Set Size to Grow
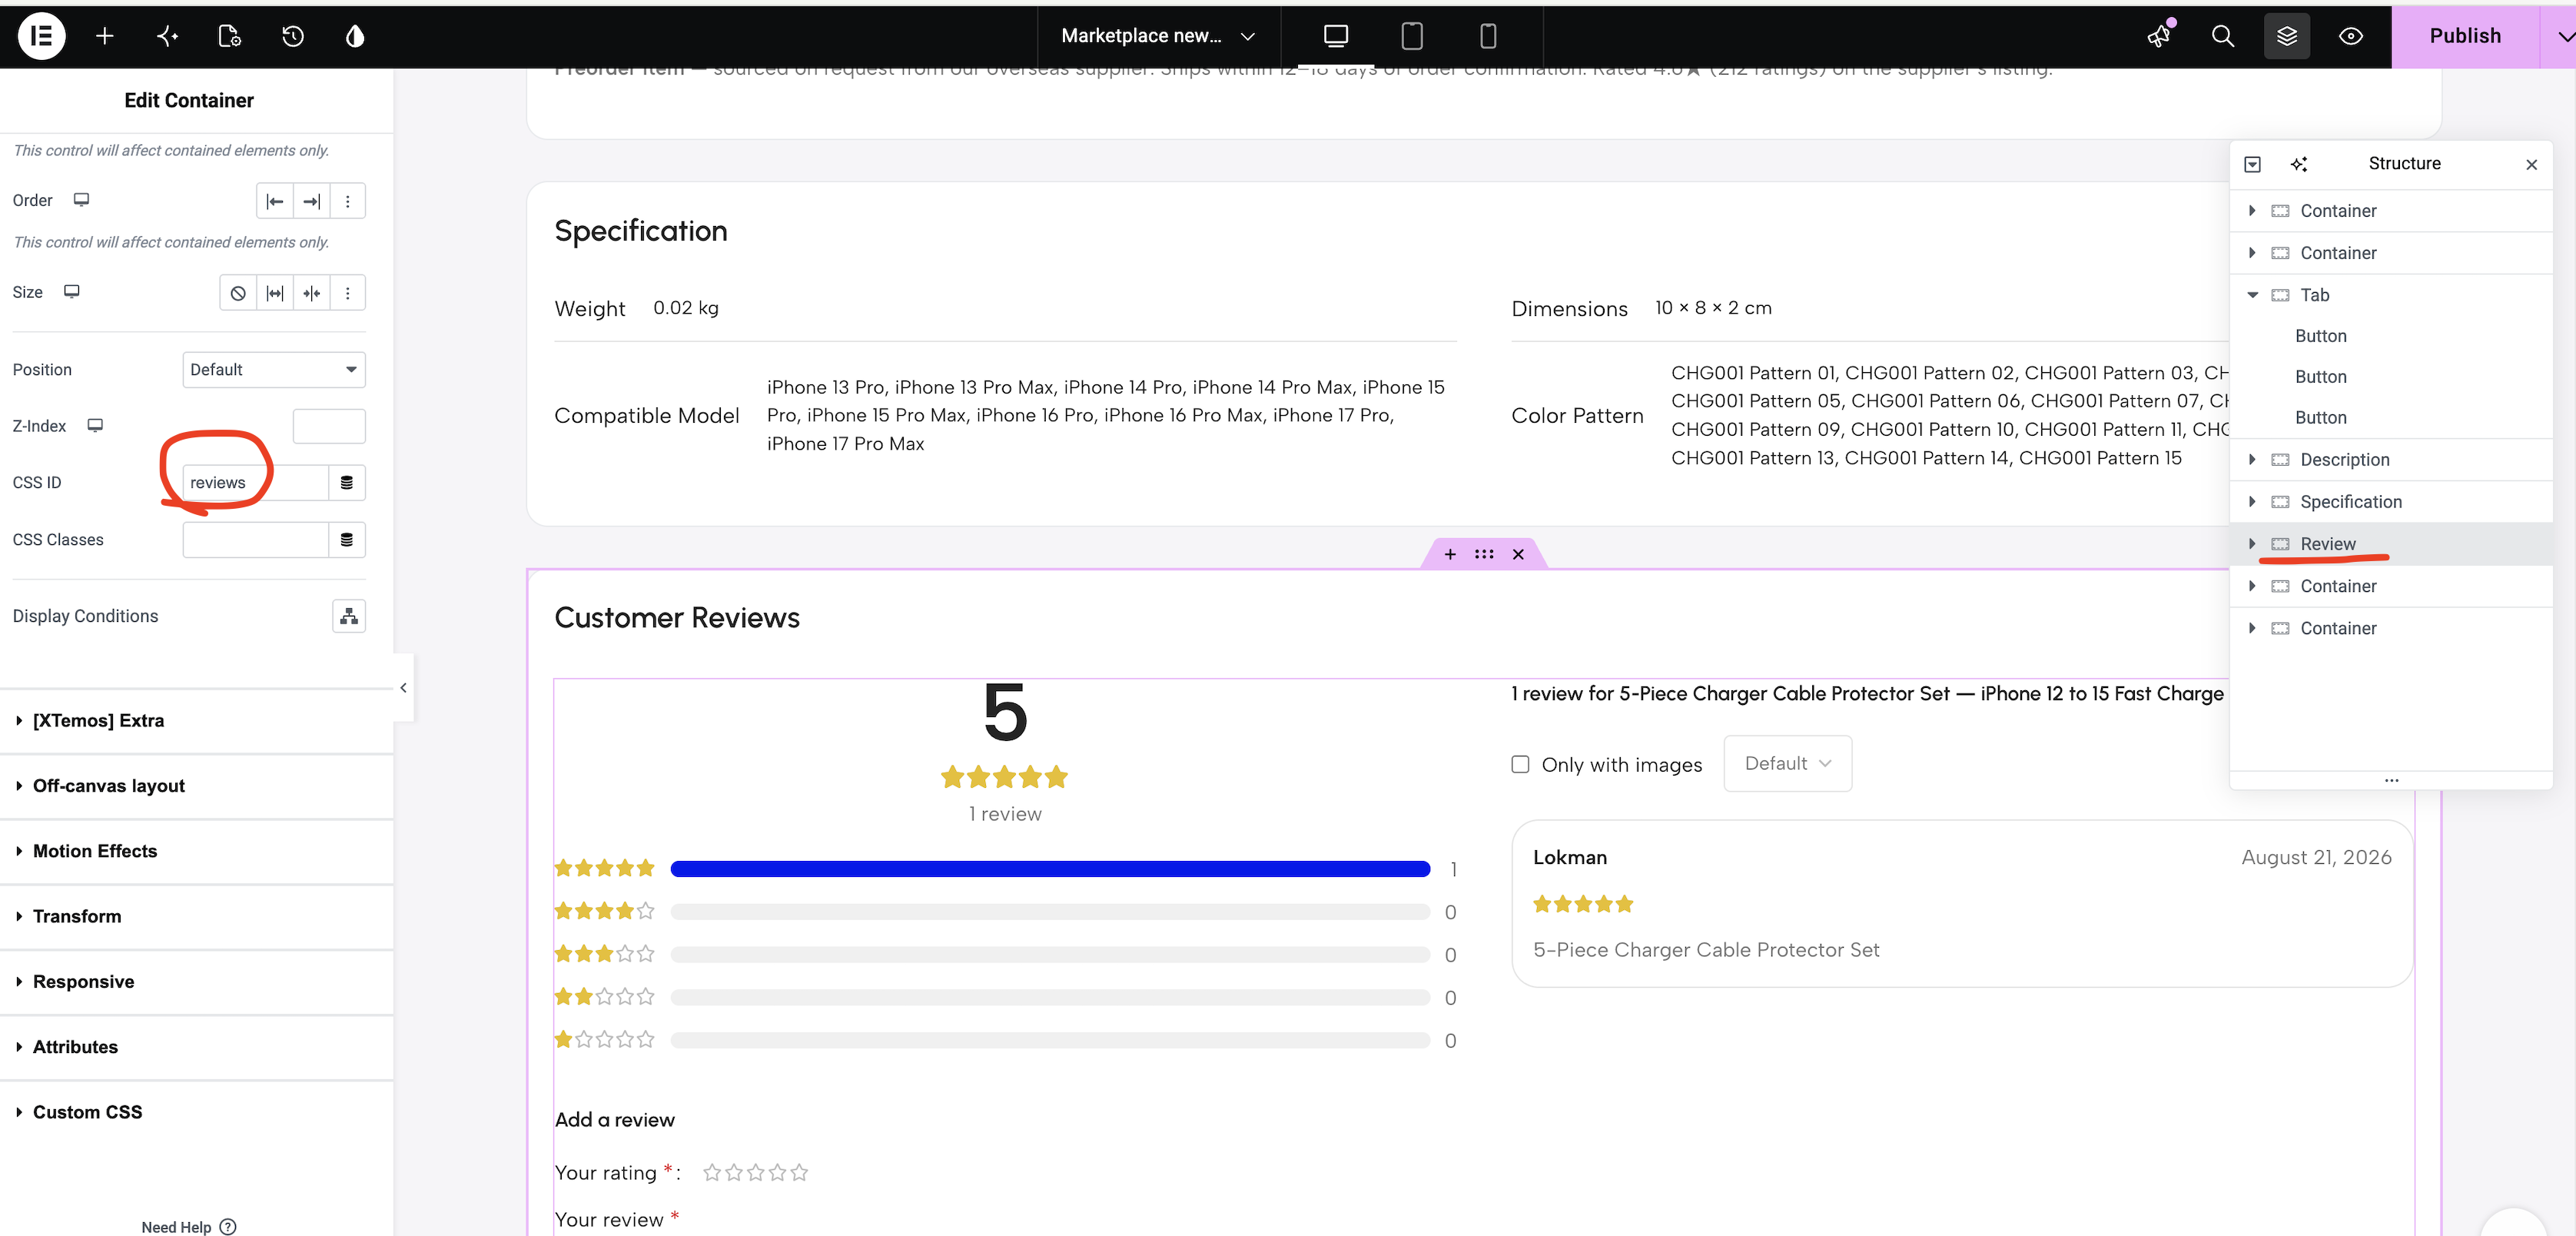Viewport: 2576px width, 1236px height. (275, 293)
